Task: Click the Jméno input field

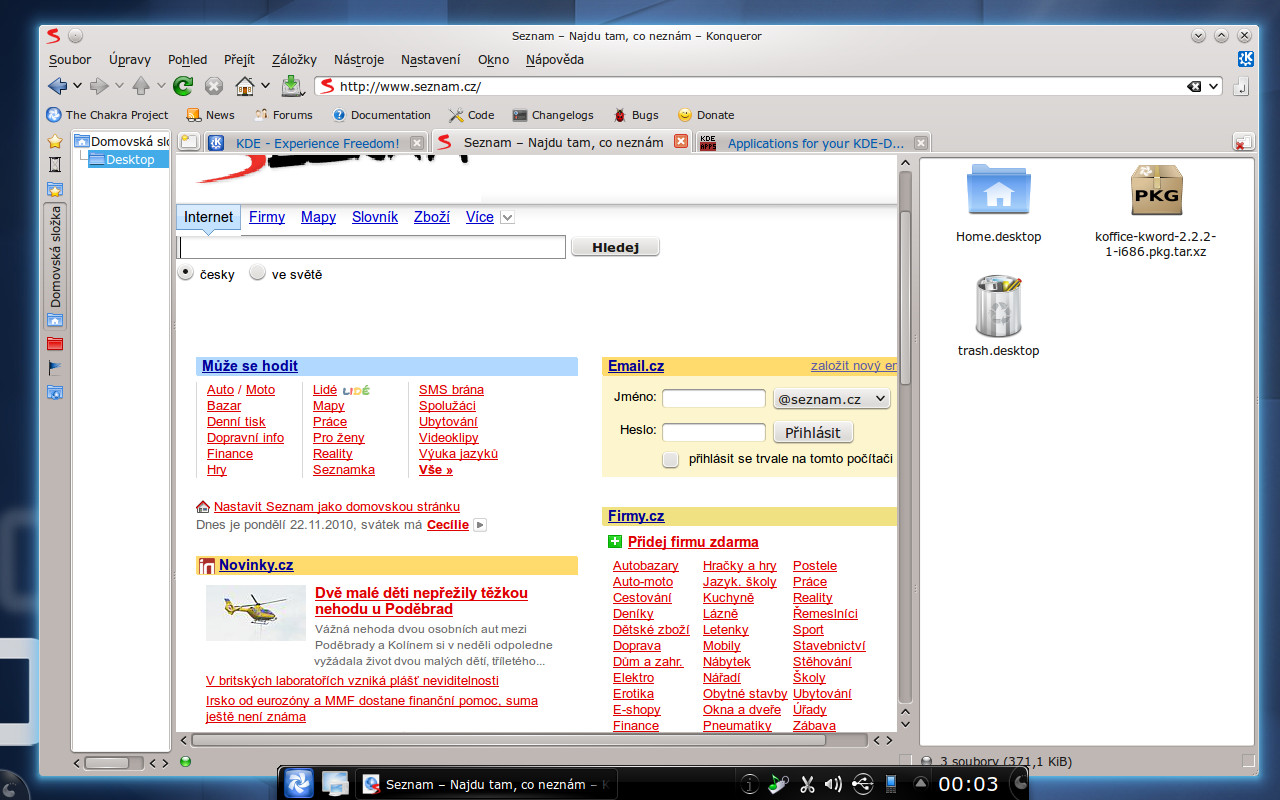Action: [713, 399]
